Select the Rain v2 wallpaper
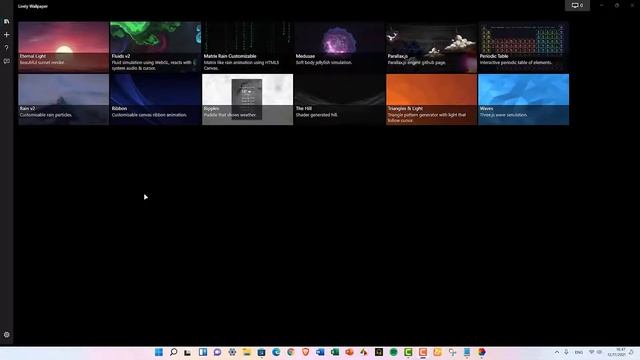 (63, 99)
